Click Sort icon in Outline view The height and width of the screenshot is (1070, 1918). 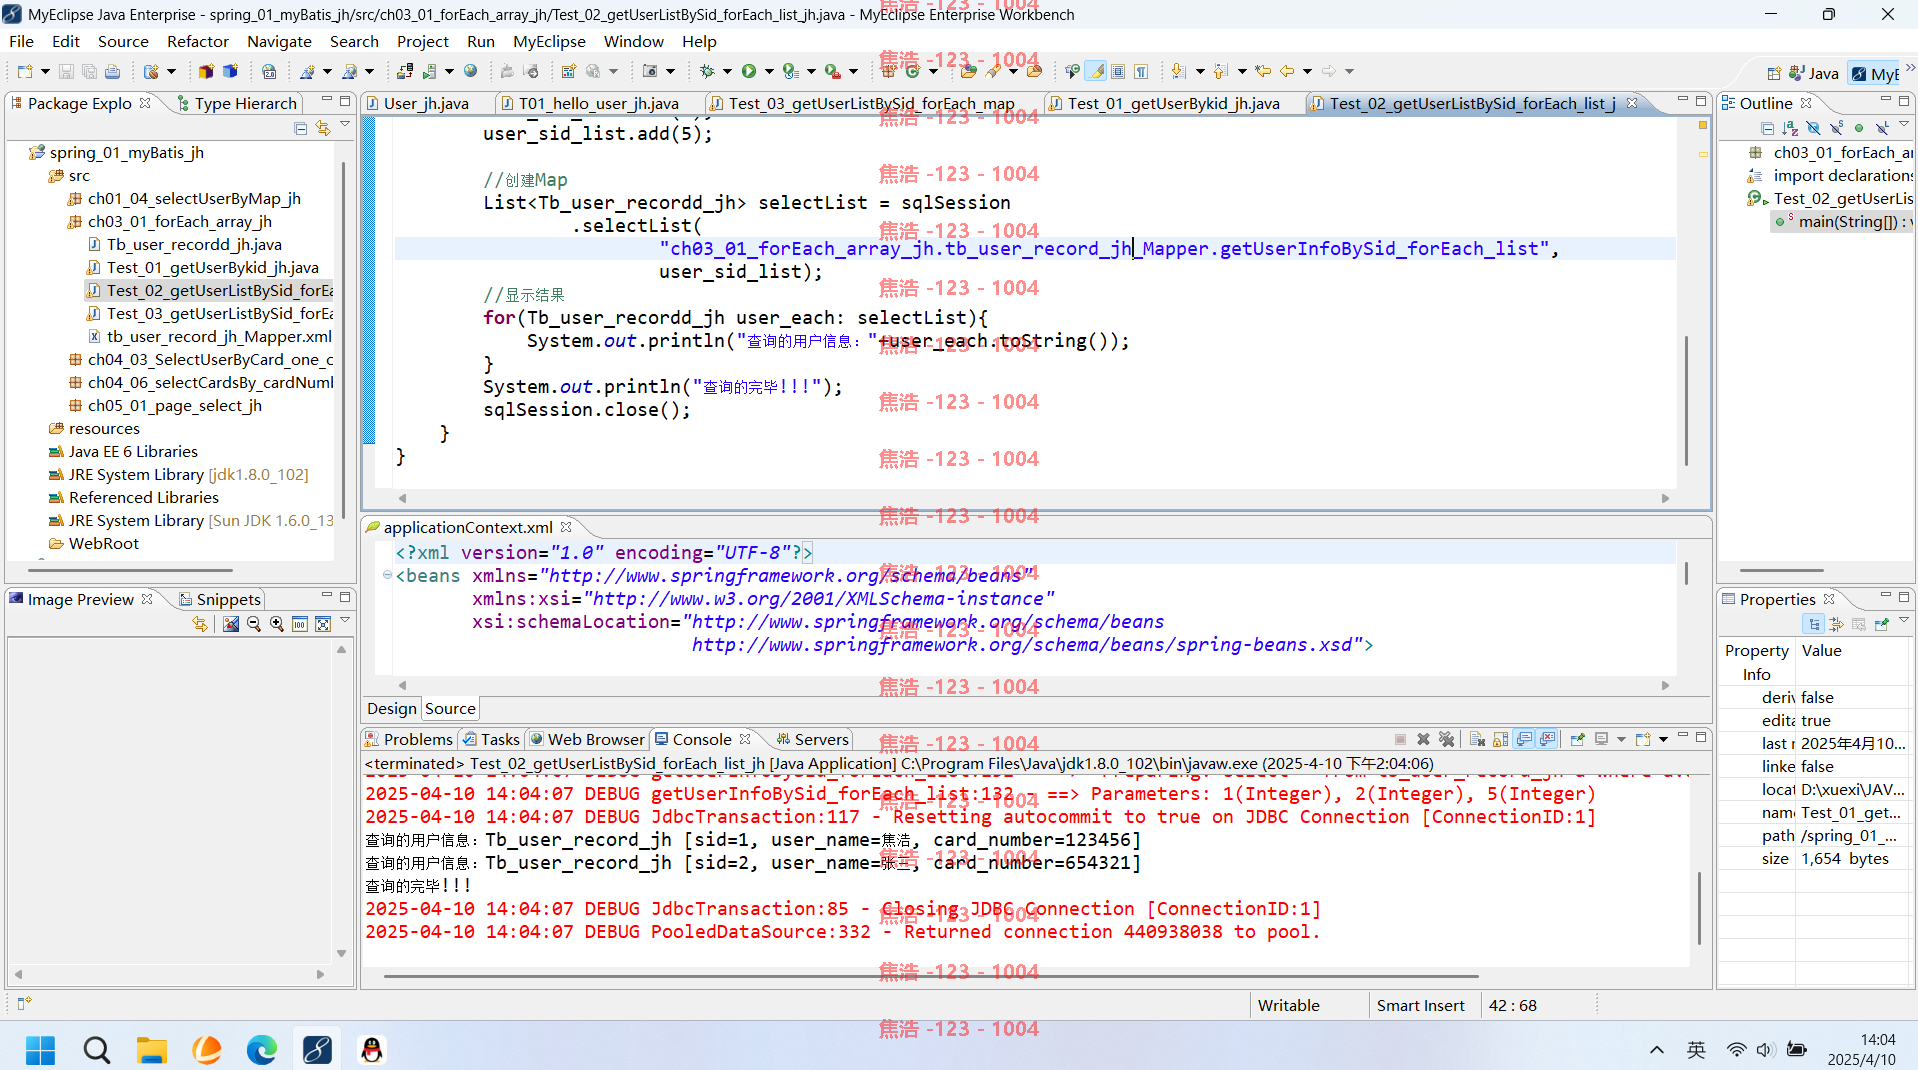coord(1790,128)
